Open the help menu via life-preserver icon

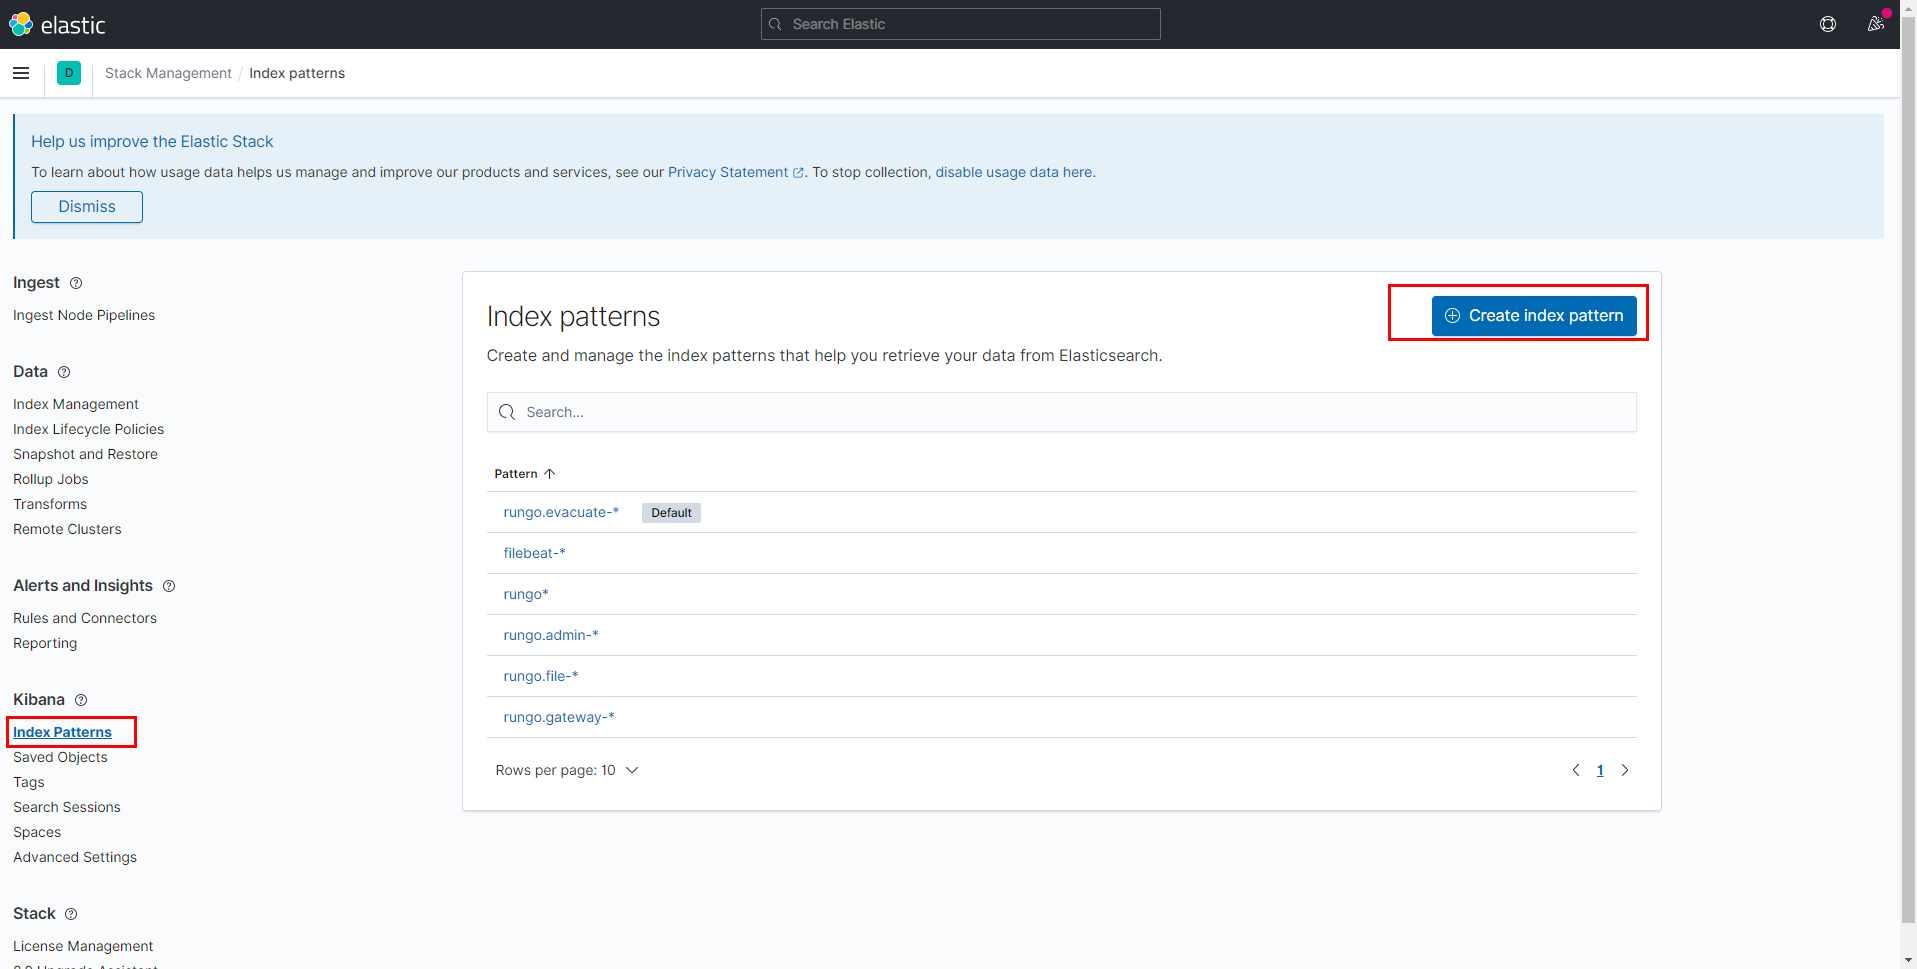pos(1828,23)
